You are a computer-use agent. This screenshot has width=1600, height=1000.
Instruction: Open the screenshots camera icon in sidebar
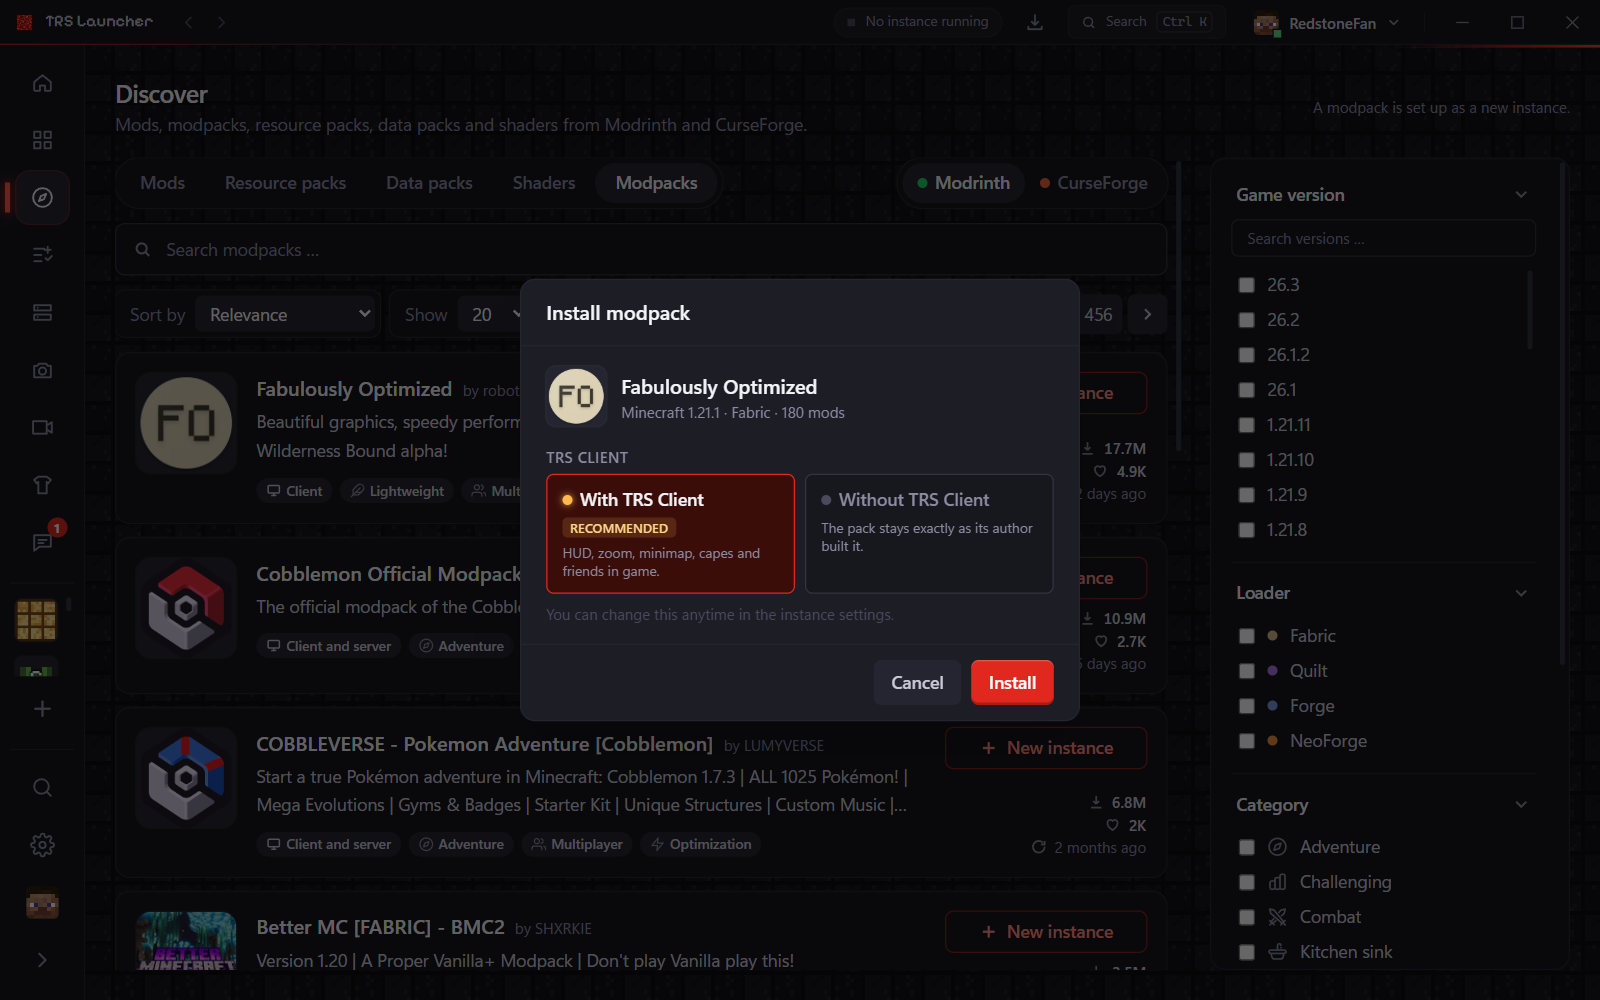coord(42,370)
